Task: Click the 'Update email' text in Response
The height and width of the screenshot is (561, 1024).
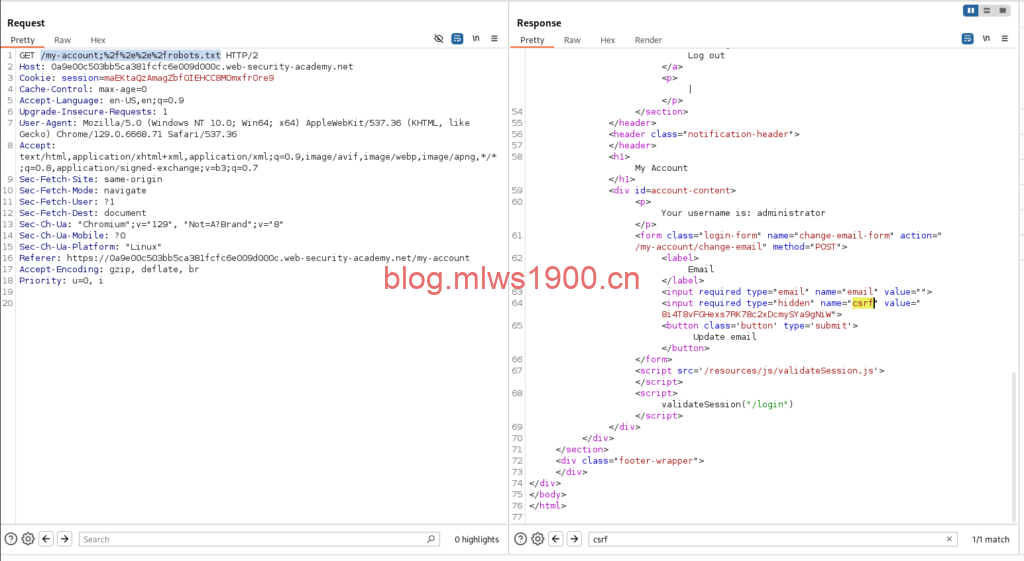Action: pyautogui.click(x=724, y=337)
